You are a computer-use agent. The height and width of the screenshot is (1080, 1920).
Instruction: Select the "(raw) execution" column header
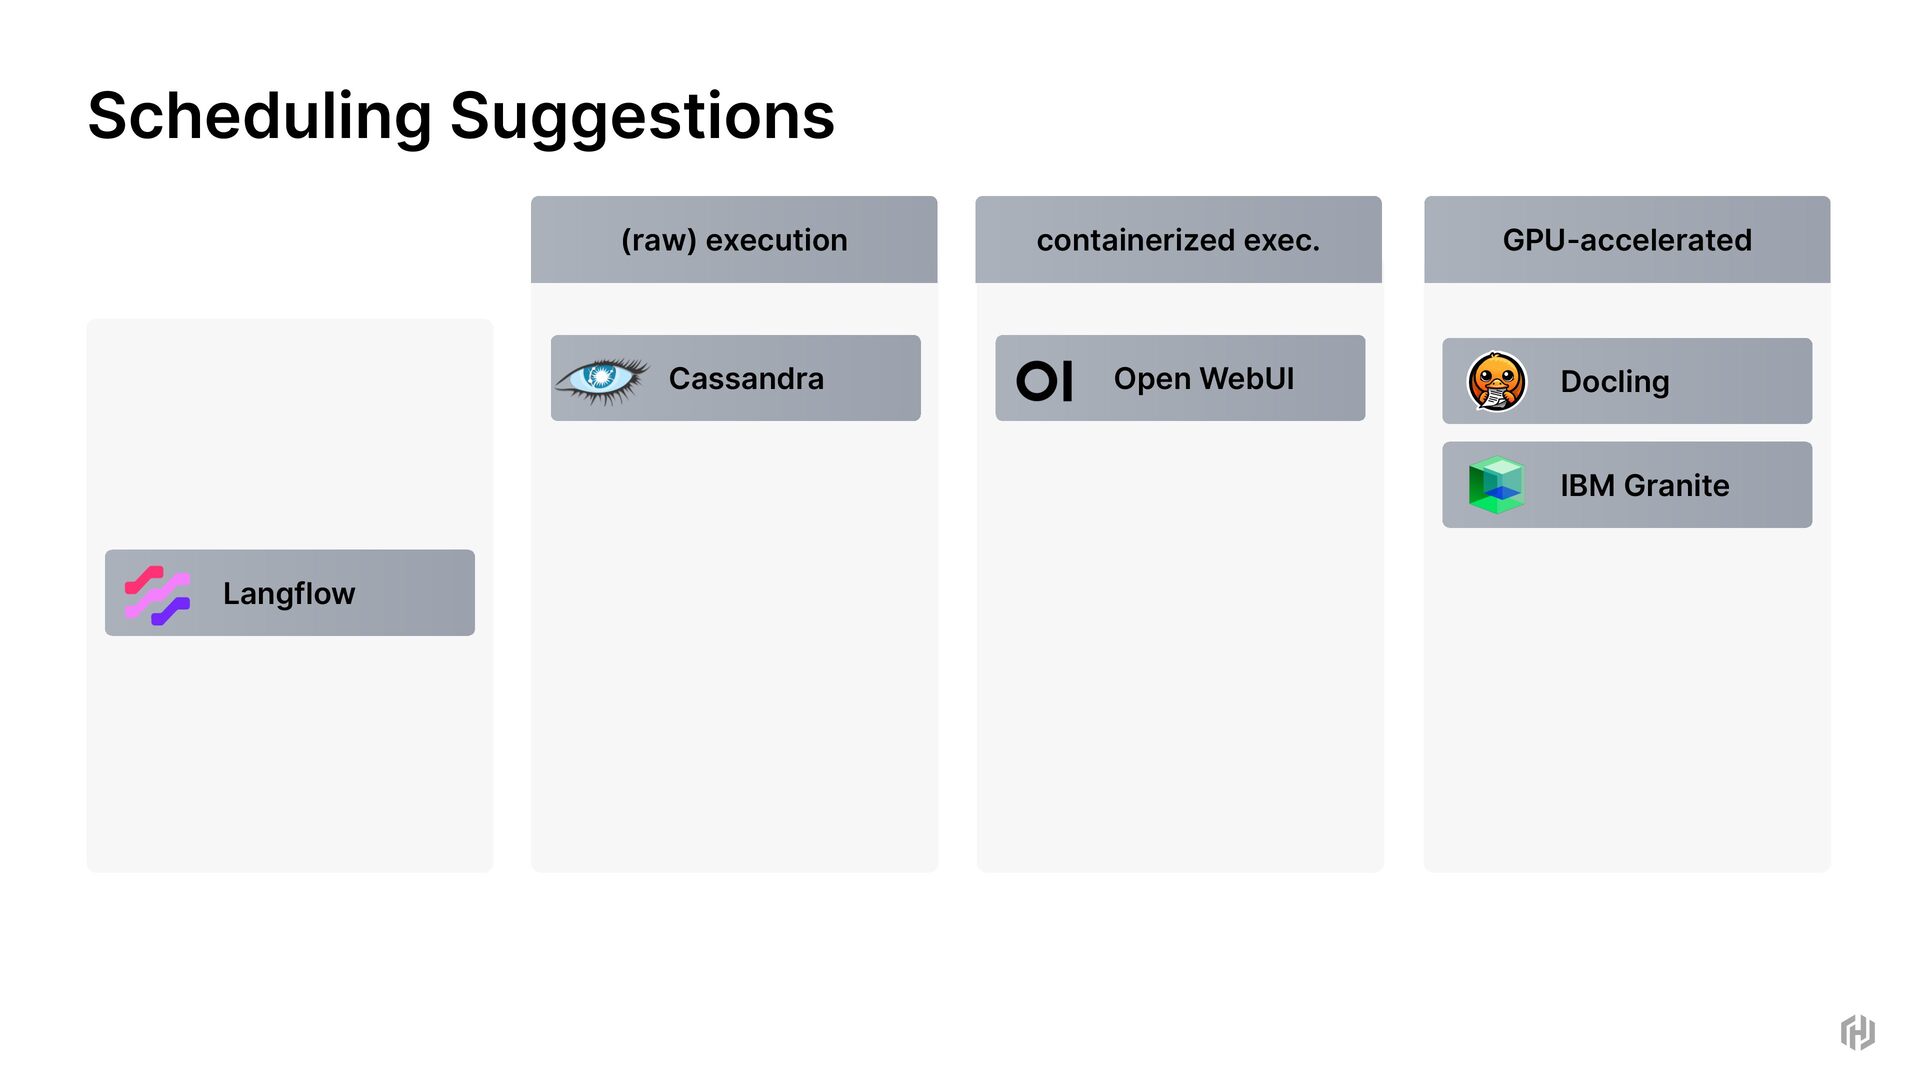(734, 240)
